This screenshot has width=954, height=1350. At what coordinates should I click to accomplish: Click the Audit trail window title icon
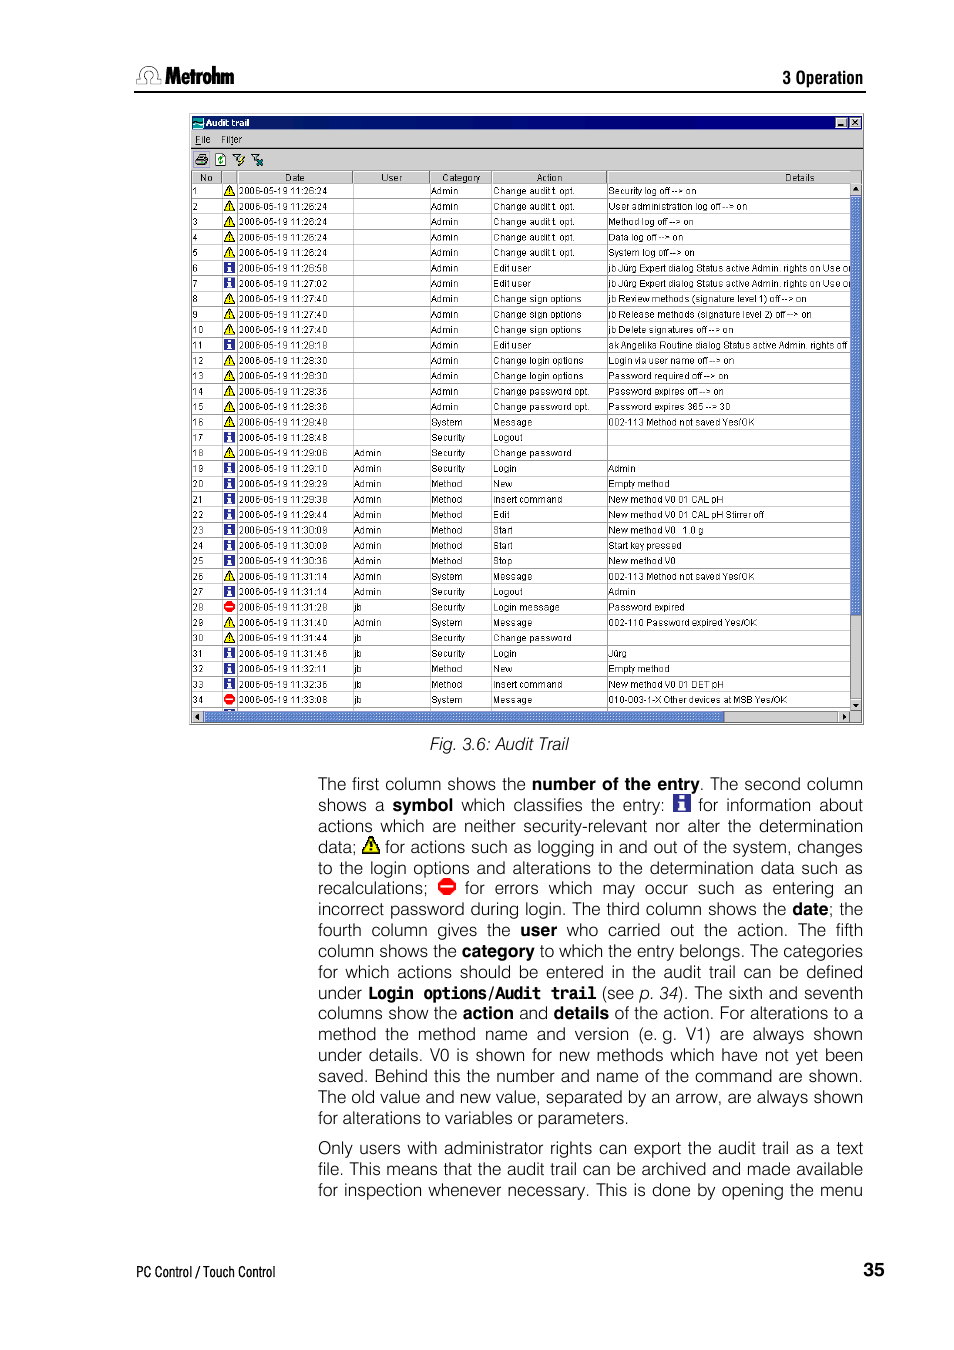(198, 123)
